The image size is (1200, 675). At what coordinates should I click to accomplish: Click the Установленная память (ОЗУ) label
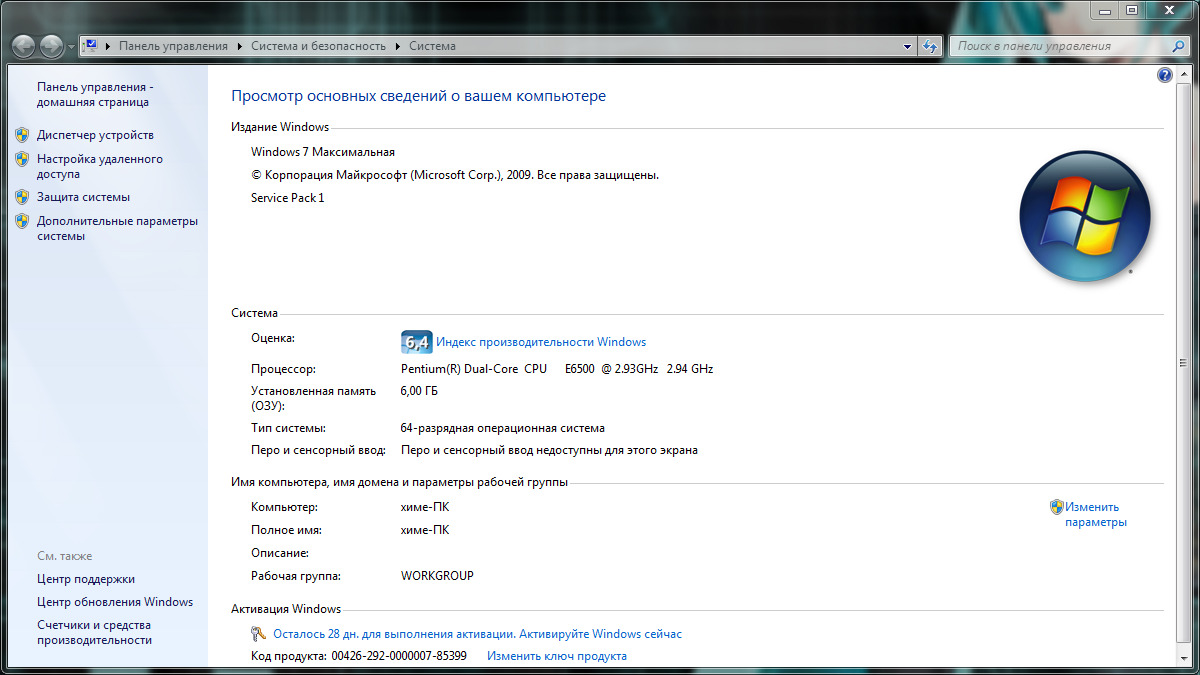pyautogui.click(x=314, y=398)
